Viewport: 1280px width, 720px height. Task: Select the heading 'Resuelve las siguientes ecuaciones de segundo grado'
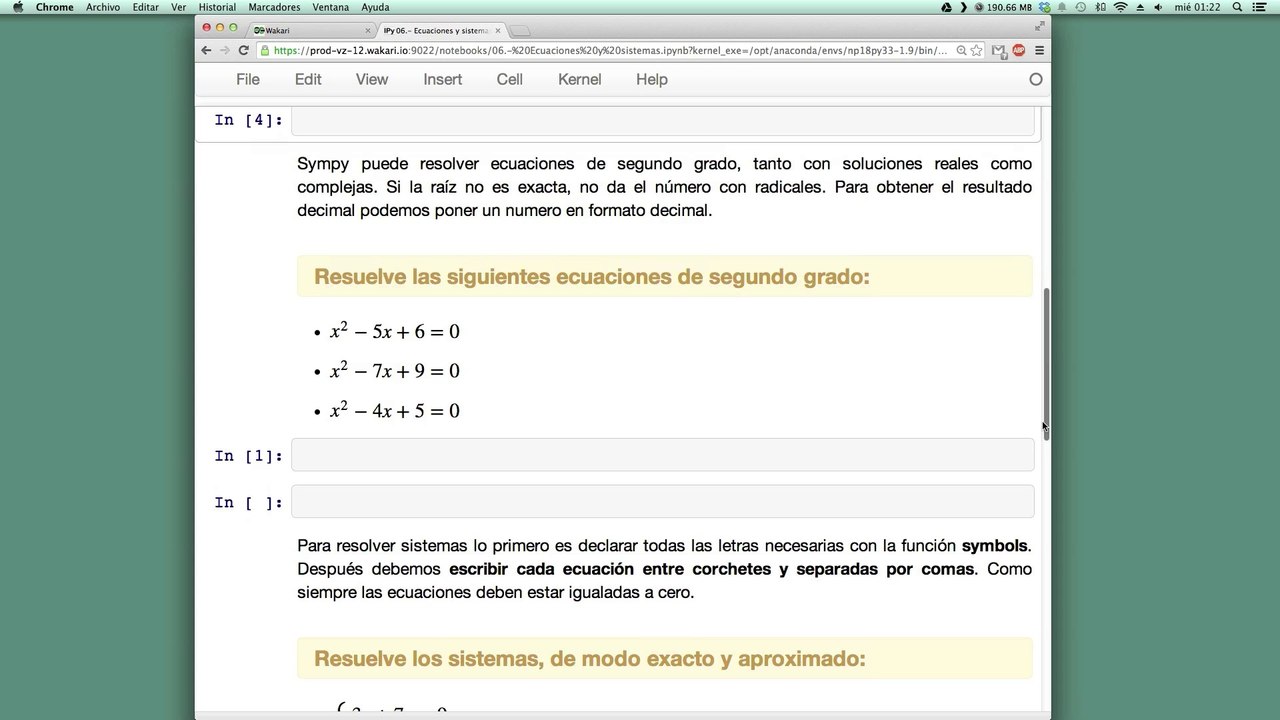point(592,277)
